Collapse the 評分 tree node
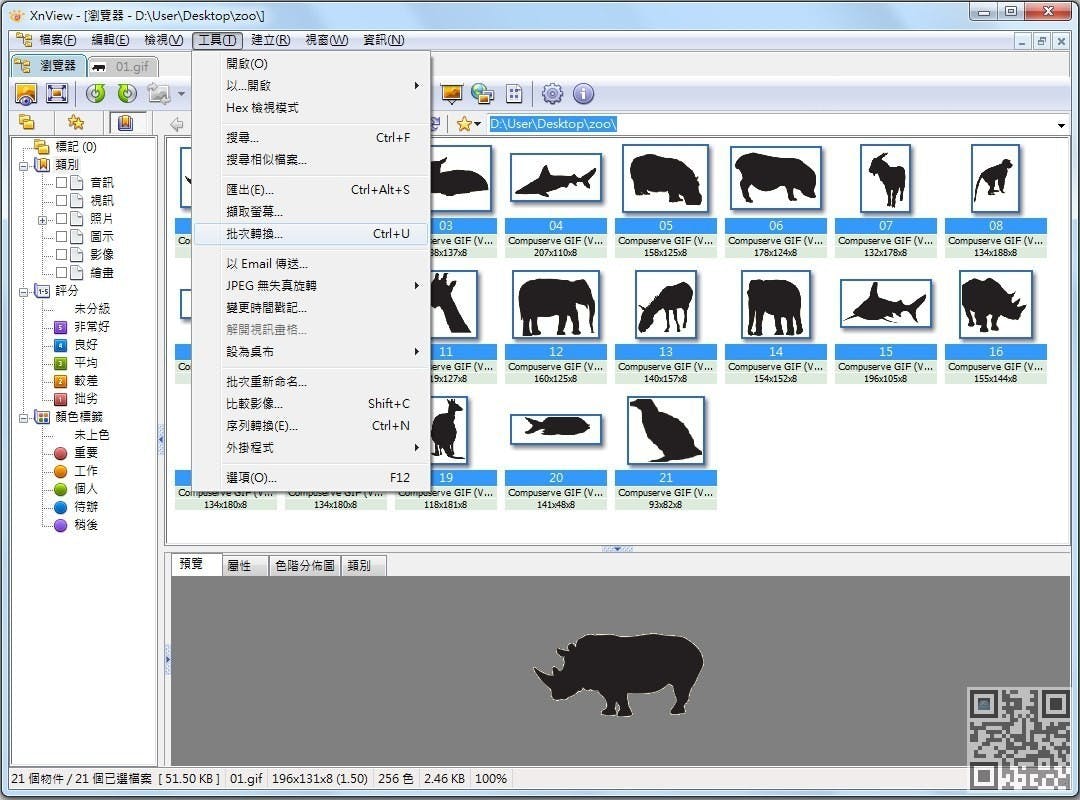Image resolution: width=1080 pixels, height=800 pixels. (24, 291)
